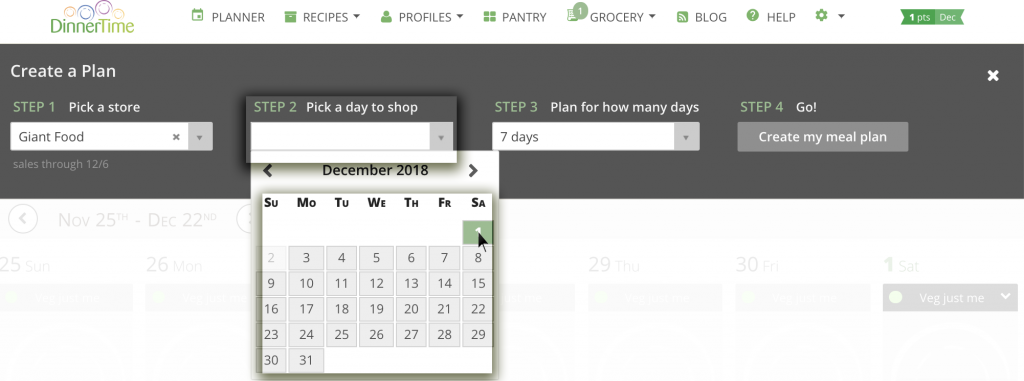
Task: Go to previous month in calendar
Action: (268, 171)
